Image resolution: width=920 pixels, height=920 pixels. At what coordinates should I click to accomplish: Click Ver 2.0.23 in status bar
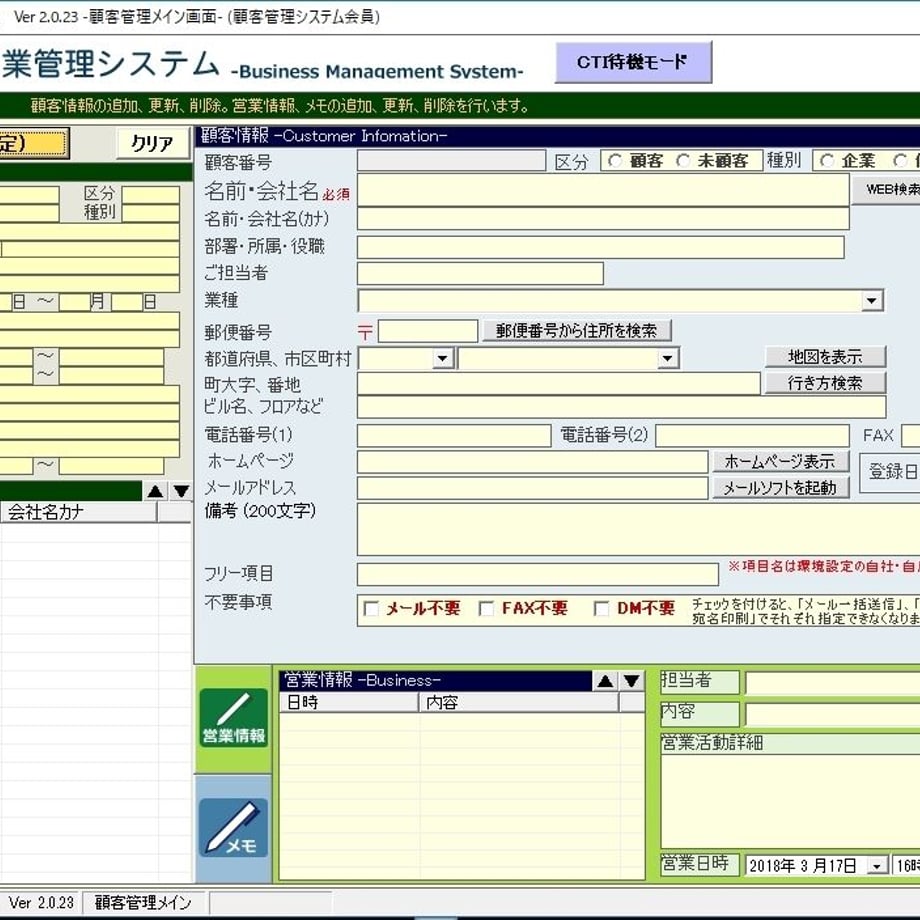pos(41,902)
